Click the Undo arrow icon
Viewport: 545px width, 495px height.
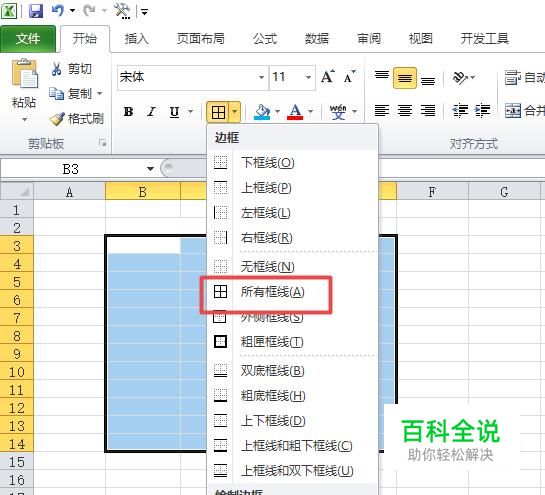[57, 10]
